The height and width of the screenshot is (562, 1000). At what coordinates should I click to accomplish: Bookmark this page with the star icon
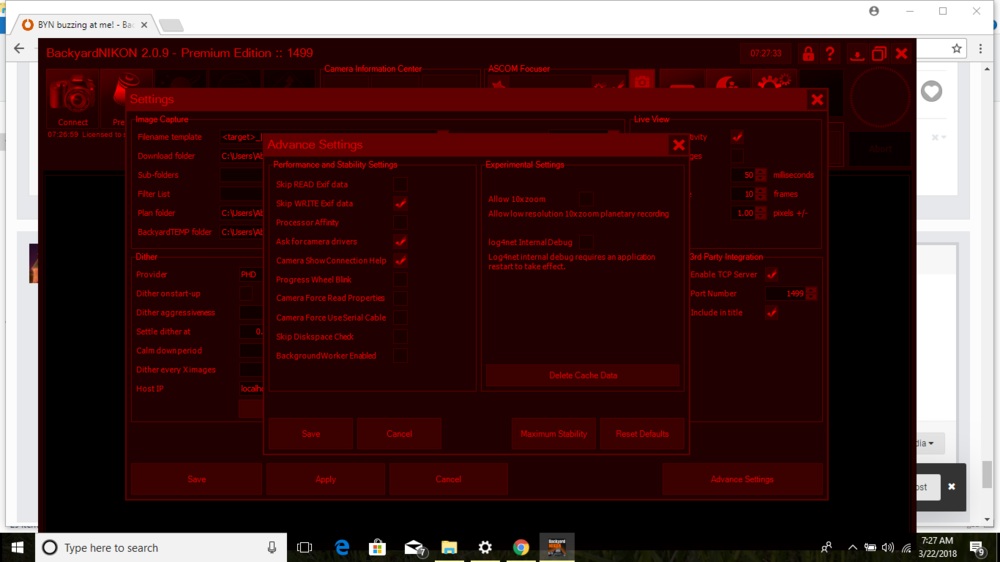coord(957,48)
